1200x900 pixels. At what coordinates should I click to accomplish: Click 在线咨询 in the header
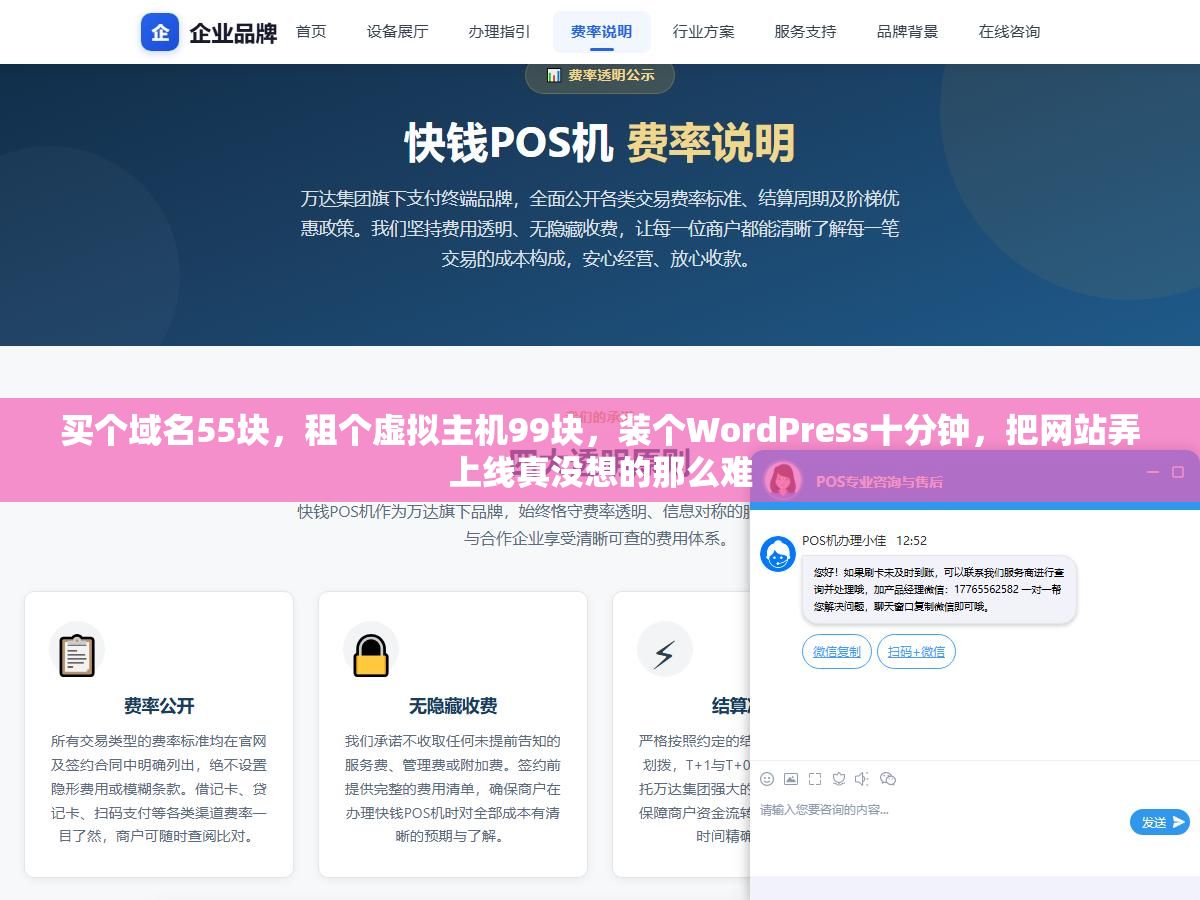1009,32
